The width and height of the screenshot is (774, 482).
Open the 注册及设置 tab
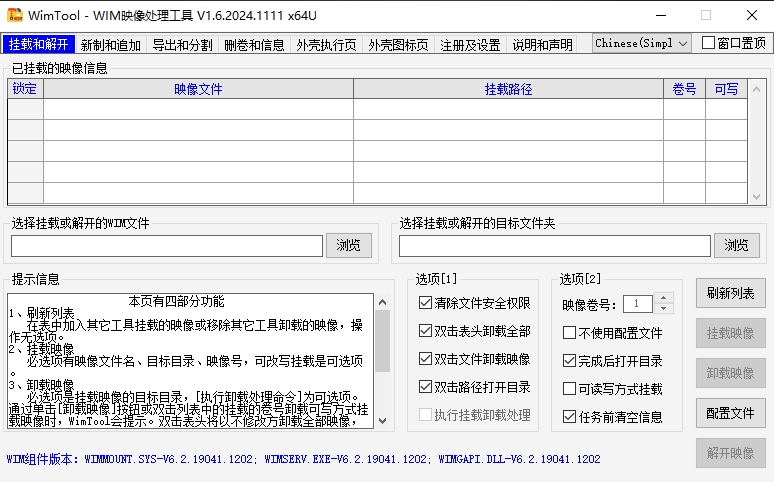pos(470,45)
